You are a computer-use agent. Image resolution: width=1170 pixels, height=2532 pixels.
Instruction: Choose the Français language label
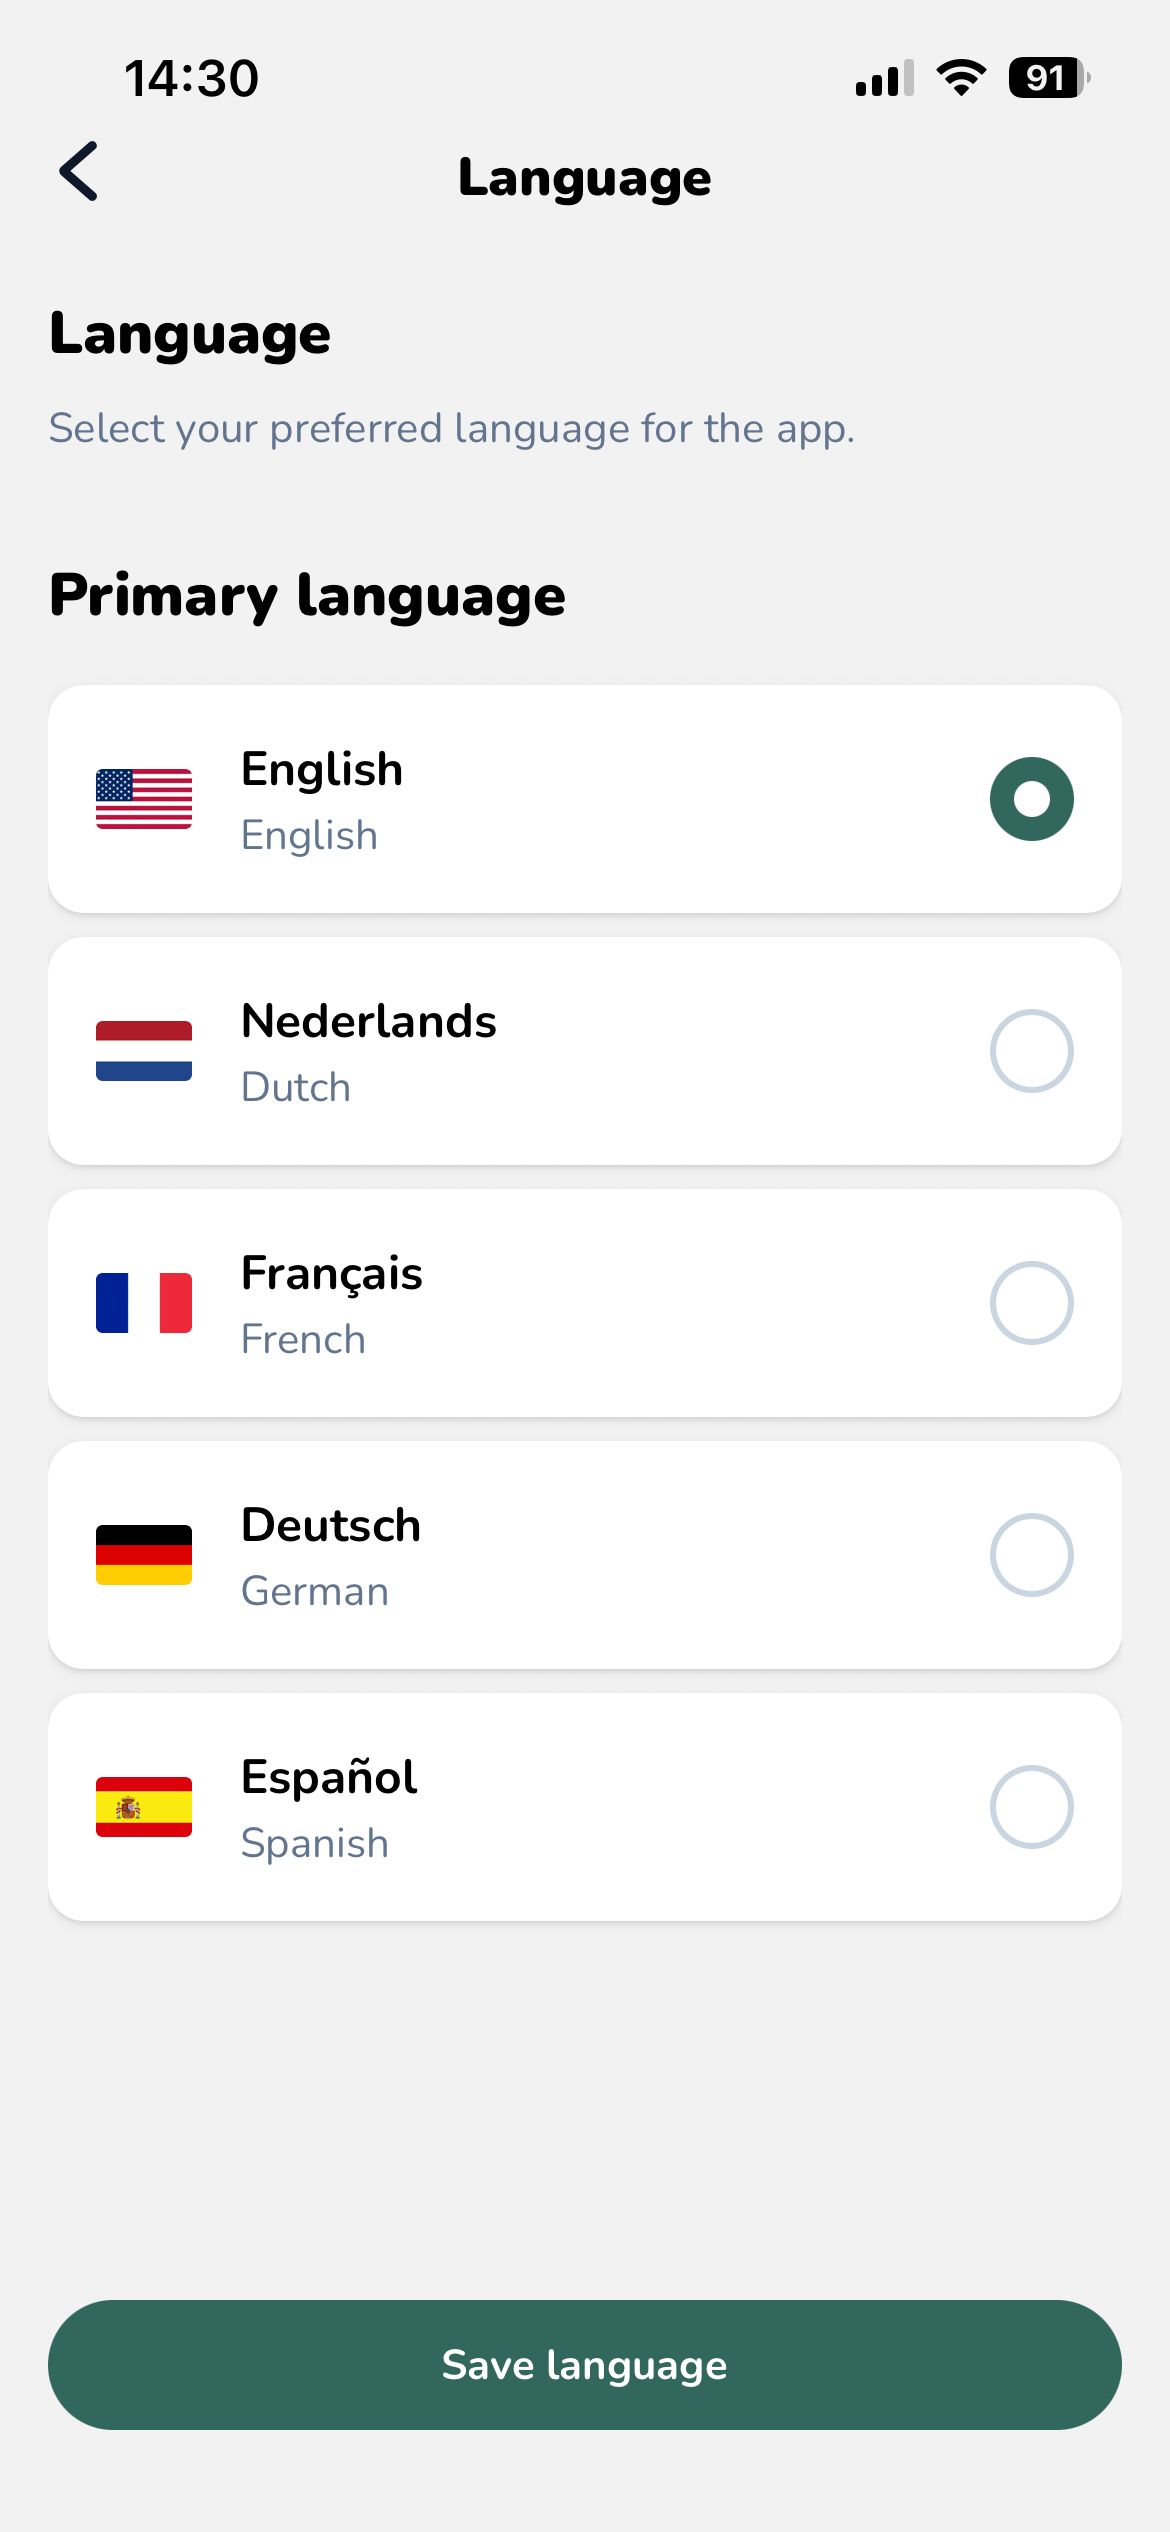pyautogui.click(x=332, y=1274)
